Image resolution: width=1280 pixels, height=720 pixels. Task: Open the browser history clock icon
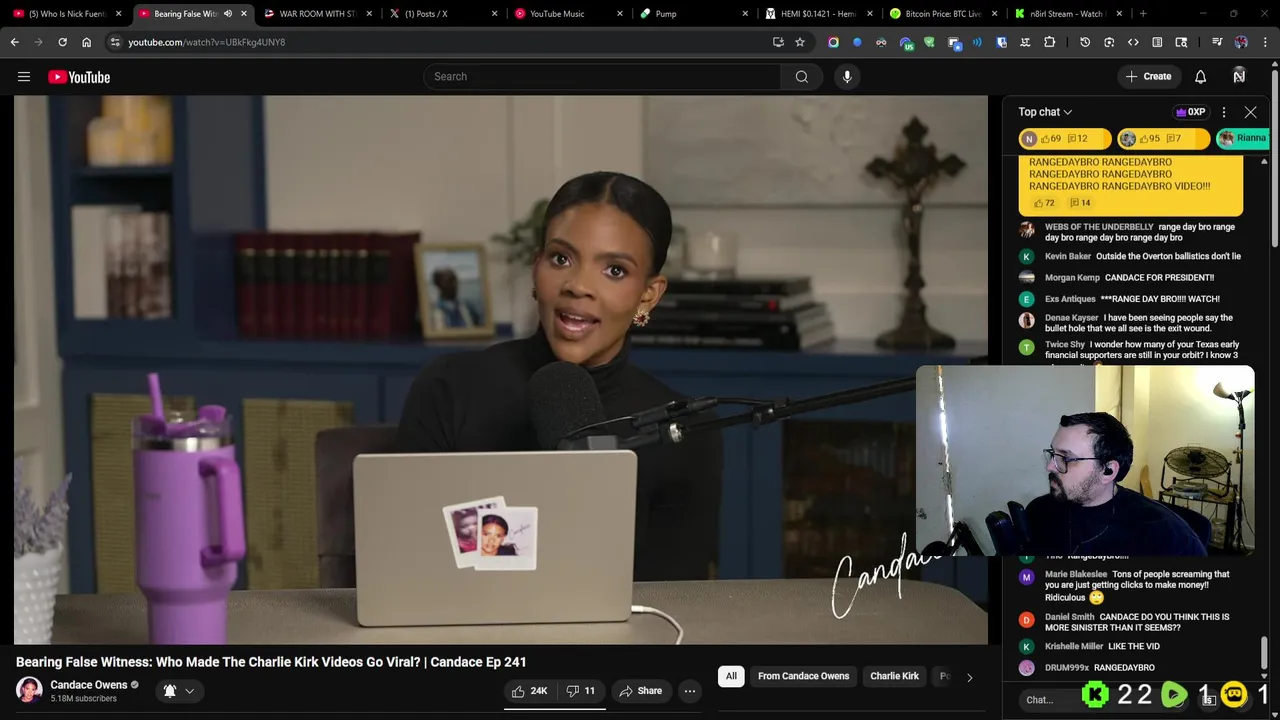pyautogui.click(x=1085, y=42)
